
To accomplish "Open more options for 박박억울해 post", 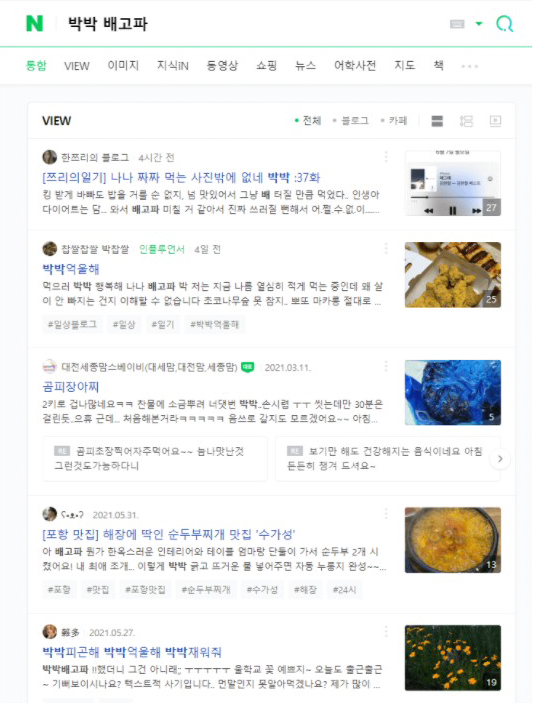I will (x=386, y=248).
